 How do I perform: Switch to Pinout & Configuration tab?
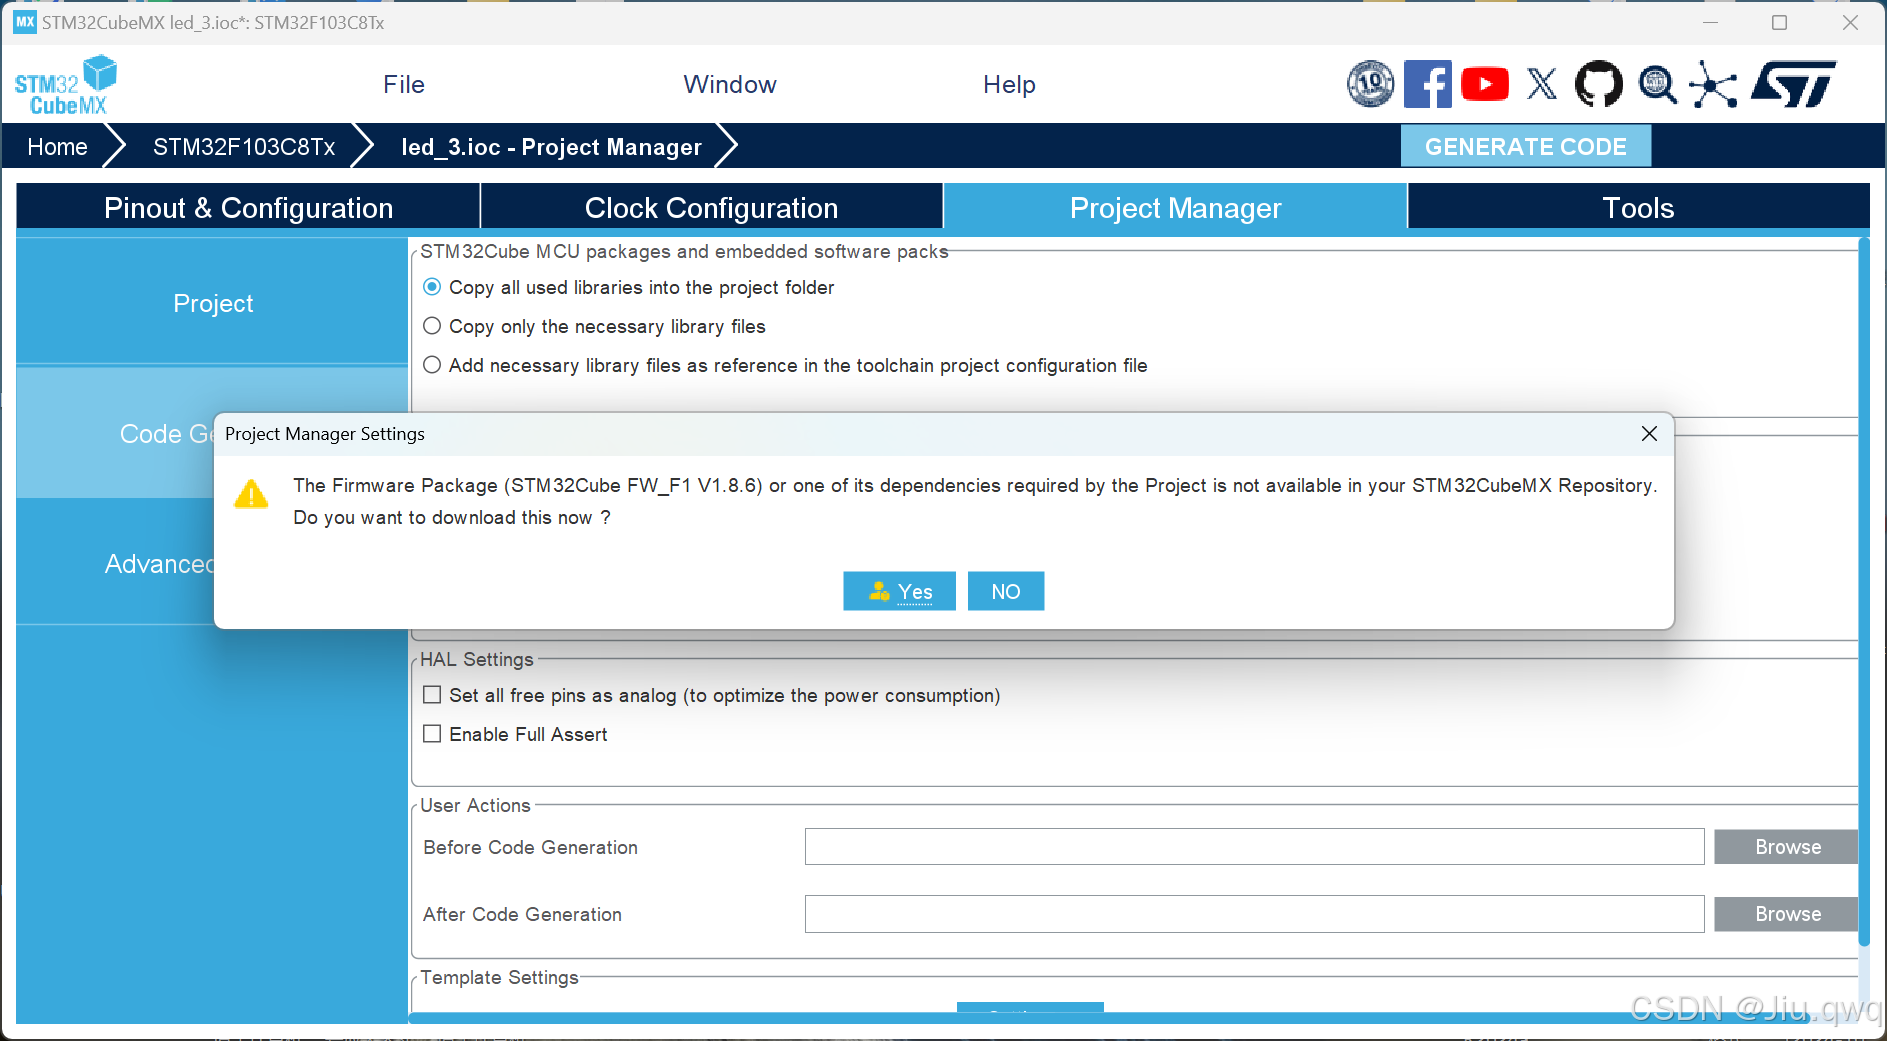tap(248, 207)
